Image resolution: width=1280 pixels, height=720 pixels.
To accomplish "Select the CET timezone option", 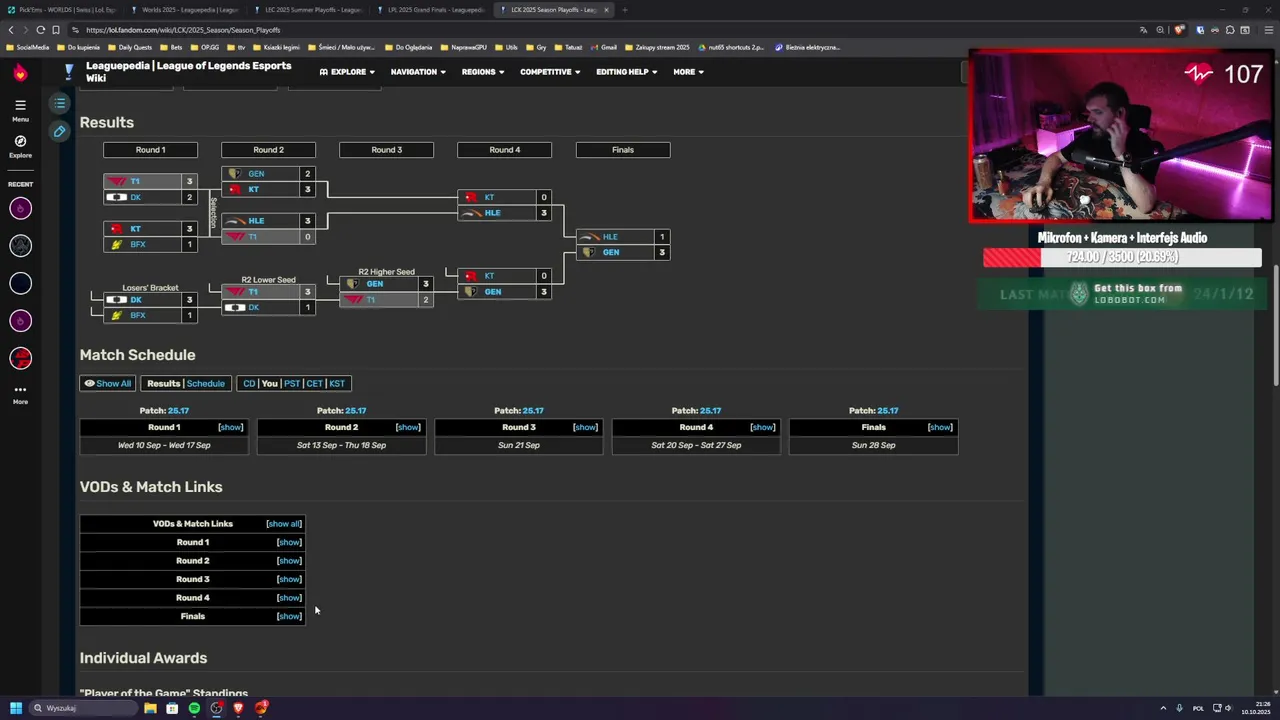I will pos(314,383).
